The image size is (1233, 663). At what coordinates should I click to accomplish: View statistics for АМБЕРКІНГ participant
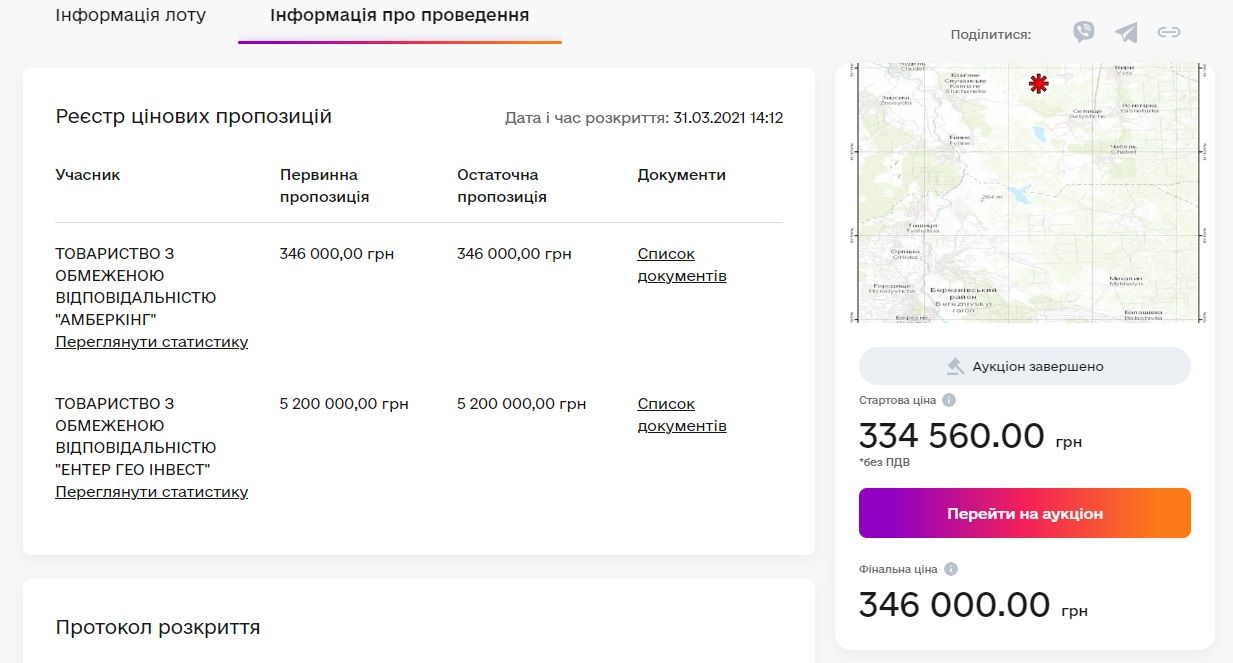click(151, 341)
